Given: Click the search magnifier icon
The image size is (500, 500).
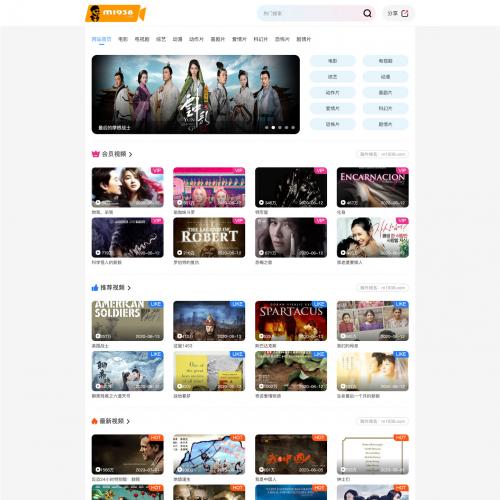Looking at the screenshot, I should [x=367, y=13].
